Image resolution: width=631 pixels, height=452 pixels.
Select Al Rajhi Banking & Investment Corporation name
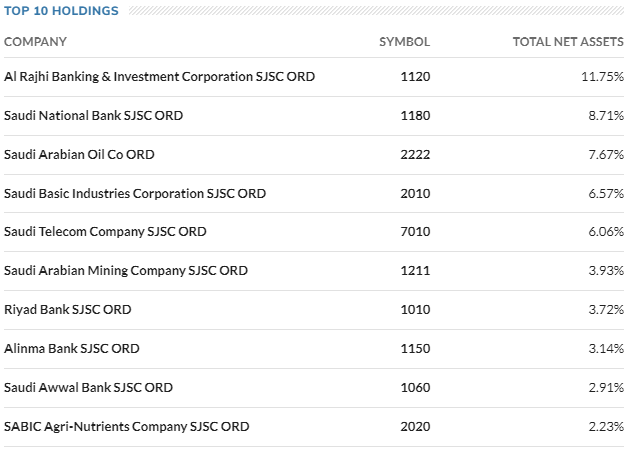(159, 76)
